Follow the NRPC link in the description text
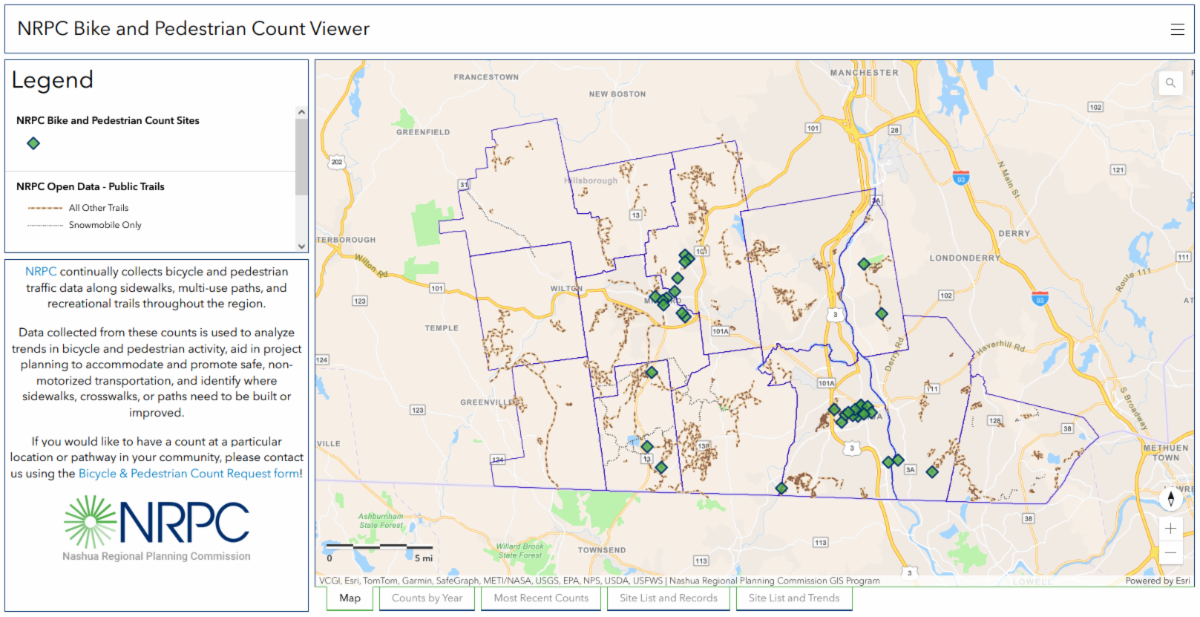 pos(40,272)
